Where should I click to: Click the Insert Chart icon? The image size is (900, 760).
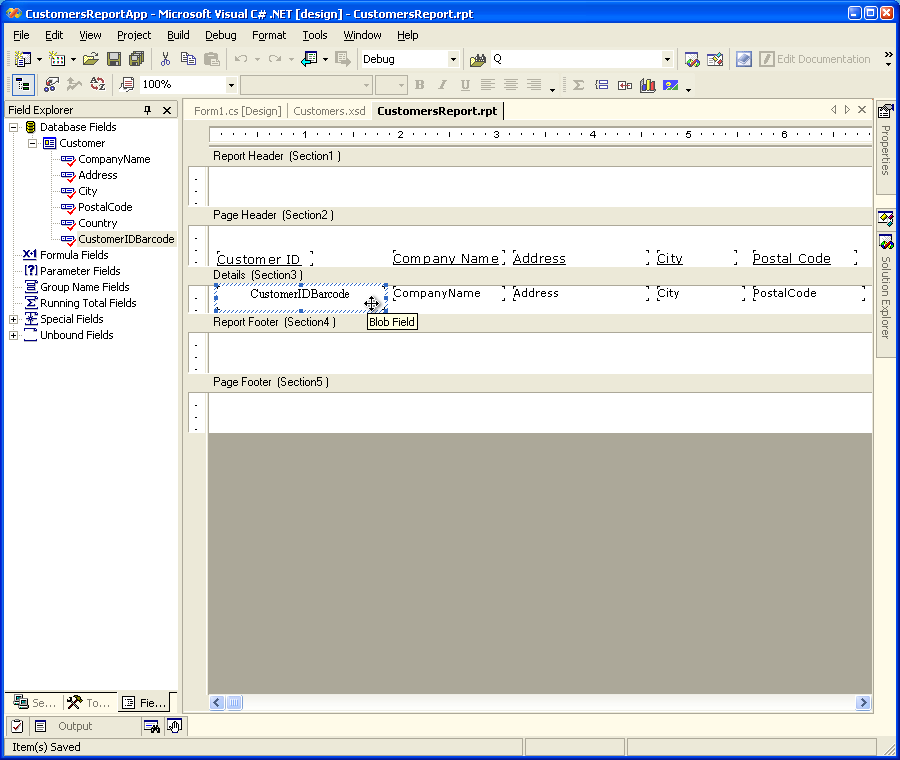pyautogui.click(x=647, y=85)
